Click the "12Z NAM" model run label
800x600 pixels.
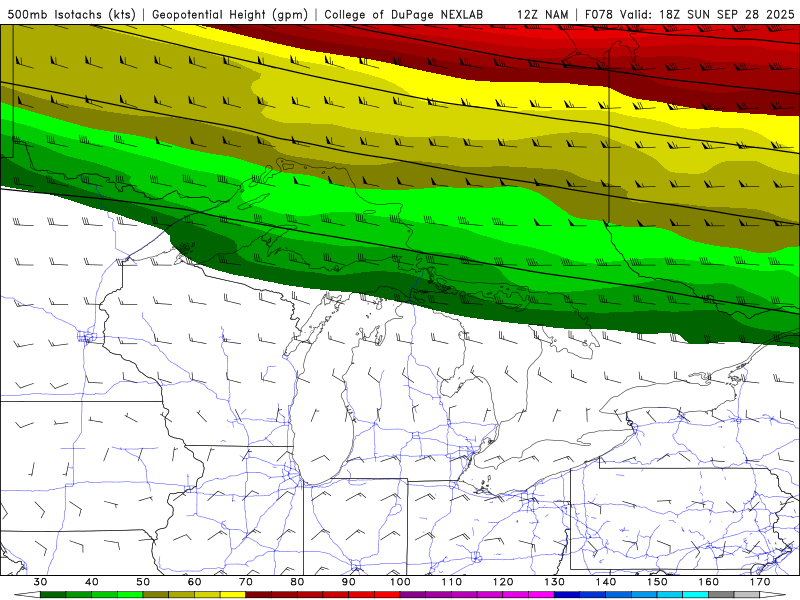click(x=542, y=14)
